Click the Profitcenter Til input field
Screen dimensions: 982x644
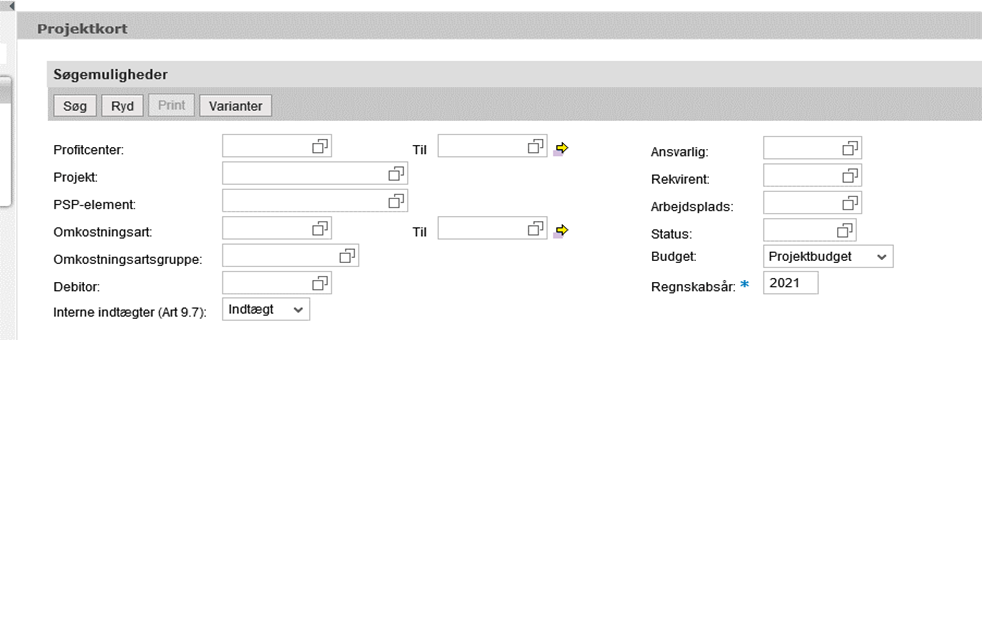tap(482, 147)
